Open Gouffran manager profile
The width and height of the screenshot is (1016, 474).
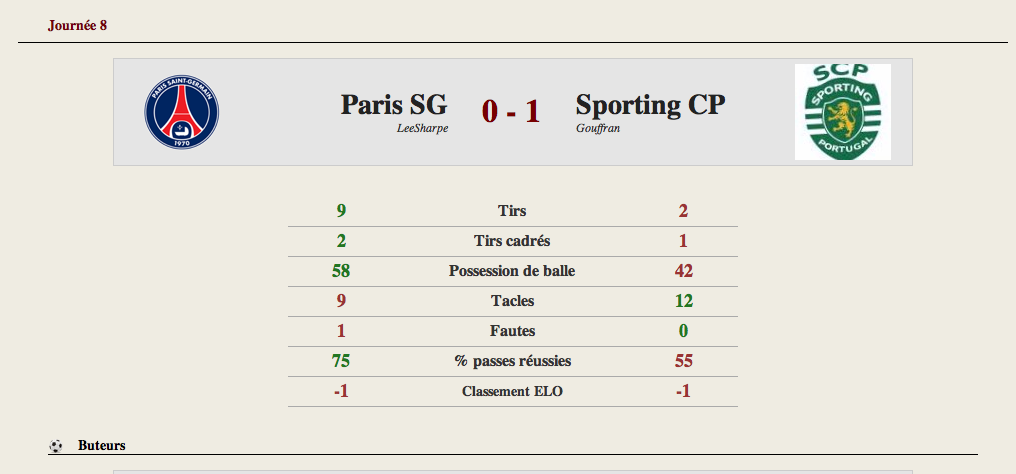[598, 128]
